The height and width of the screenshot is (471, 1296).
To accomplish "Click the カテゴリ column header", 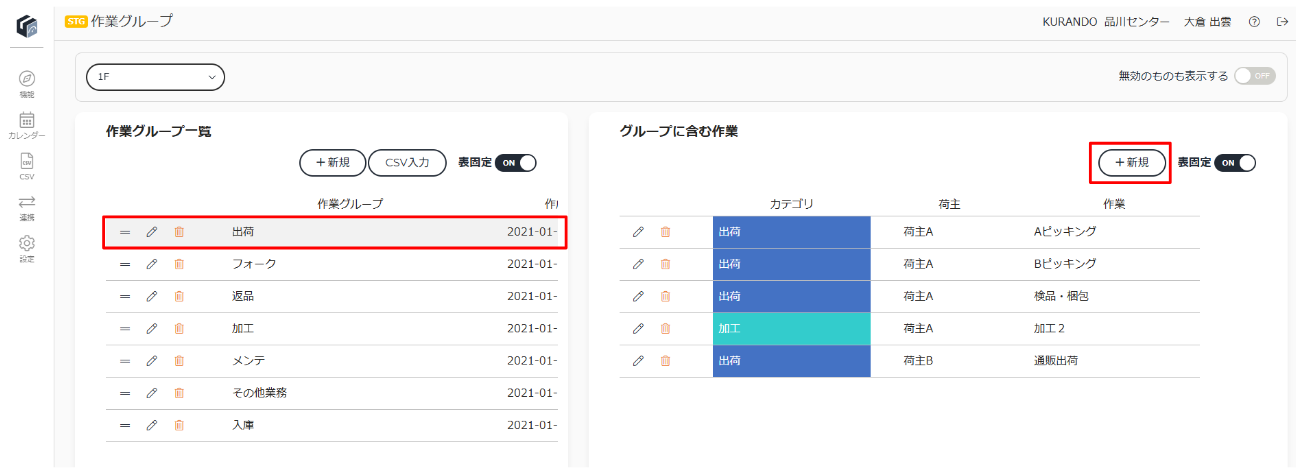I will [x=792, y=204].
